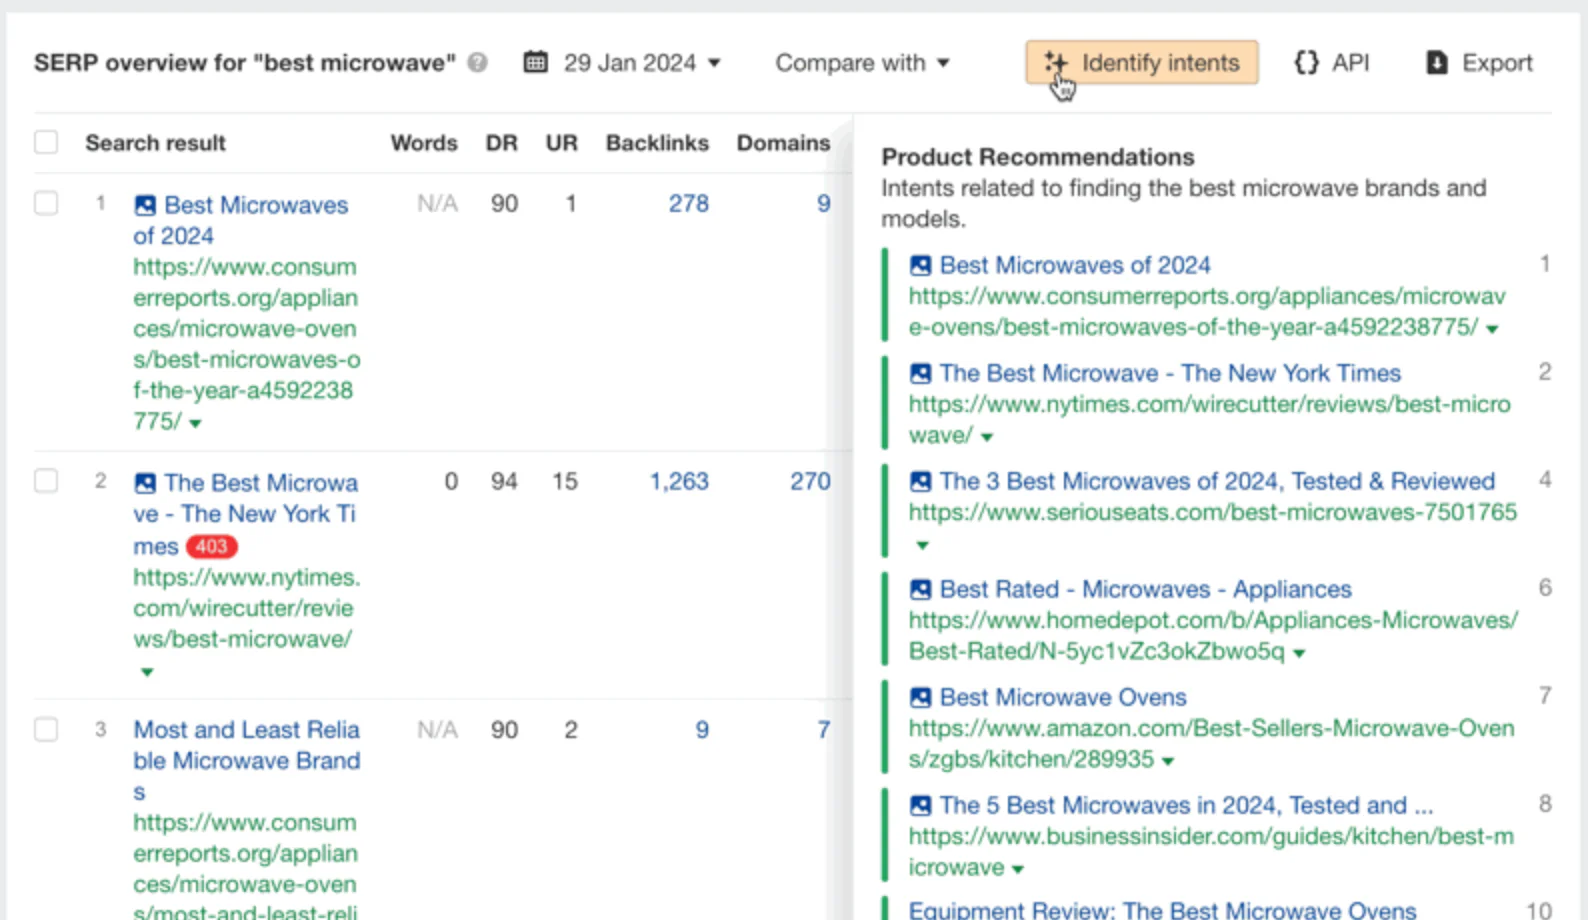Sort the table by the Backlinks column
The image size is (1588, 920).
click(656, 143)
